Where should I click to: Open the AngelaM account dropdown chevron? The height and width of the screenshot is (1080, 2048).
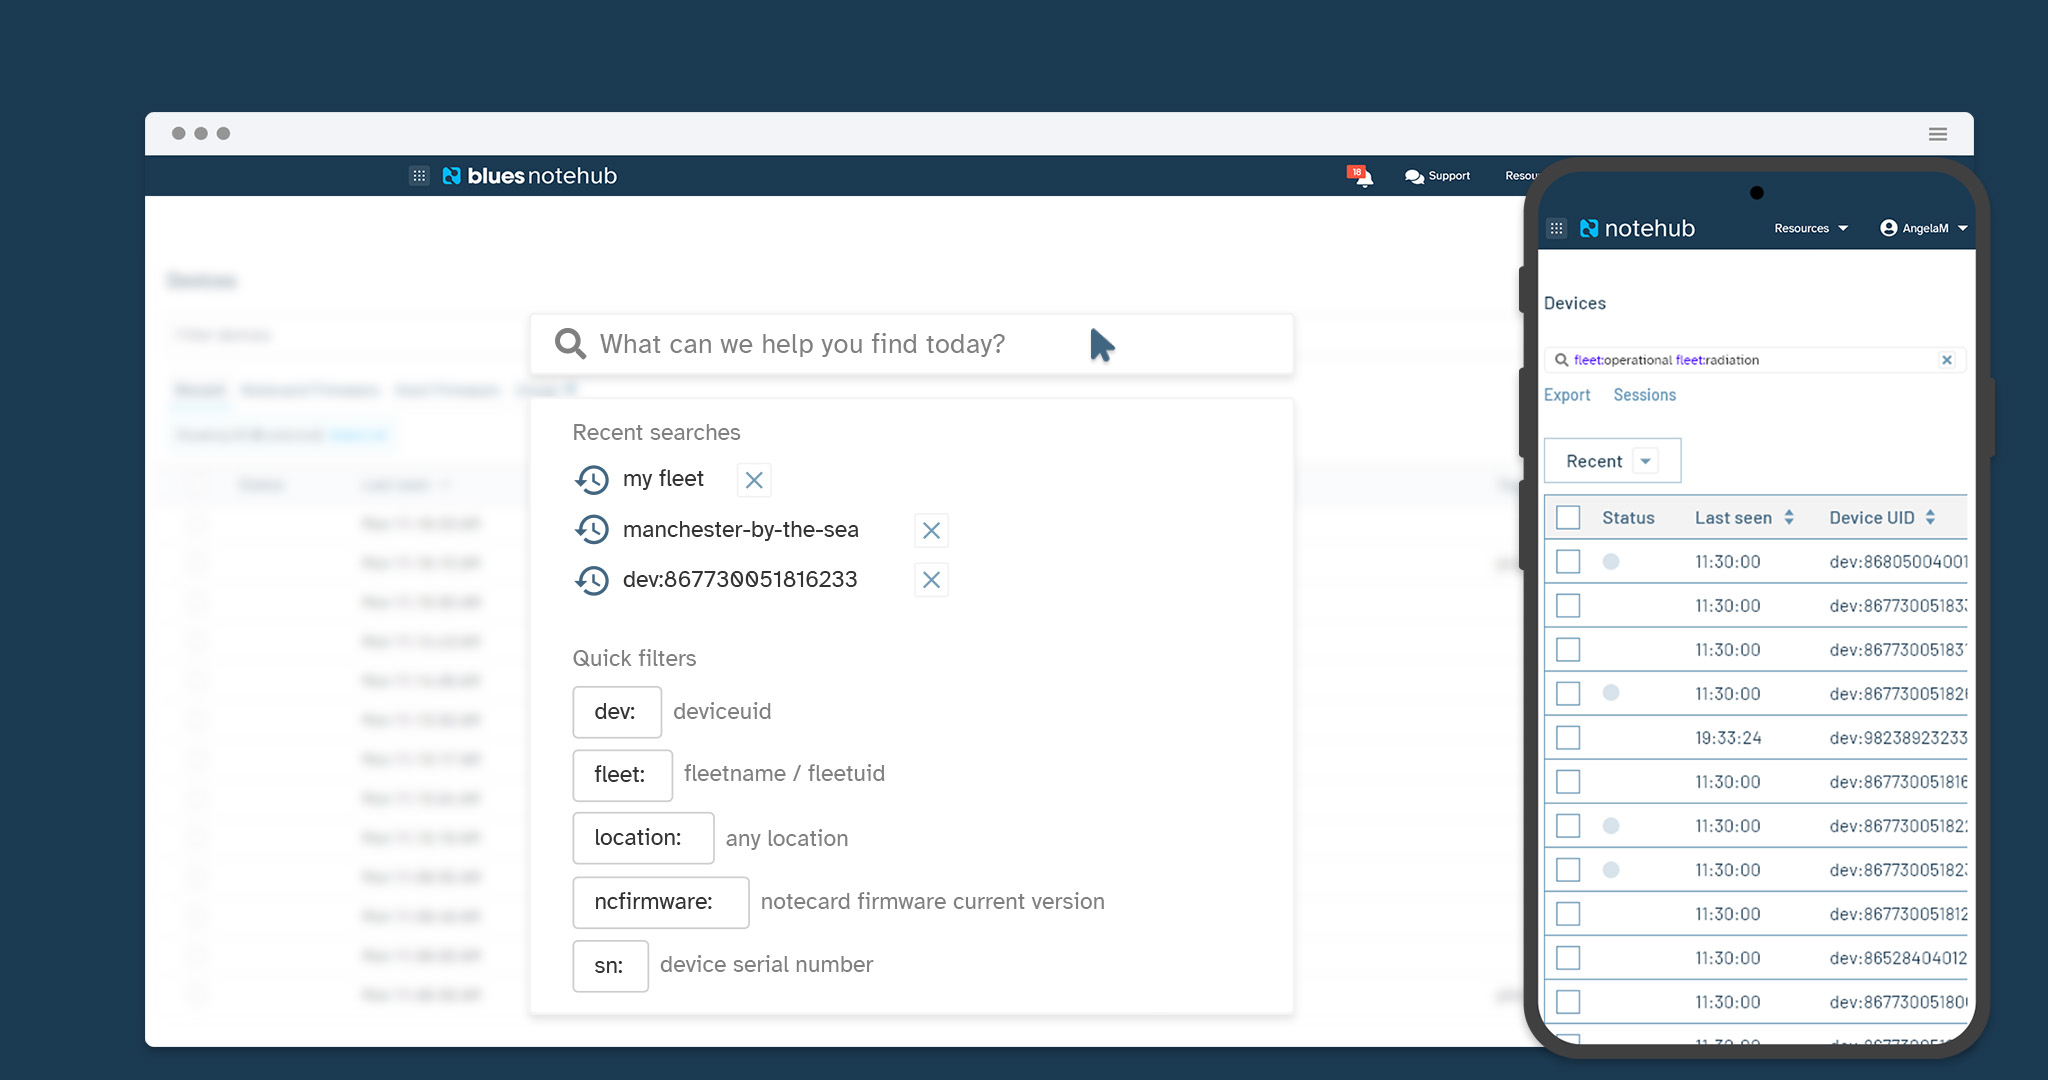(x=1963, y=228)
